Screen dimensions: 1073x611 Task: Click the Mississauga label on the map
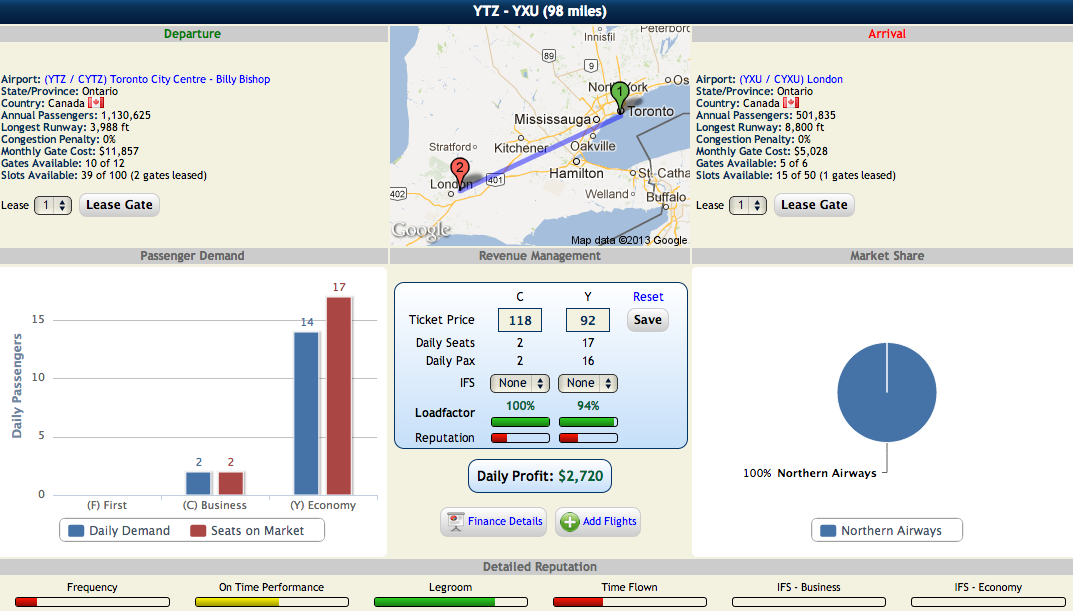coord(552,120)
